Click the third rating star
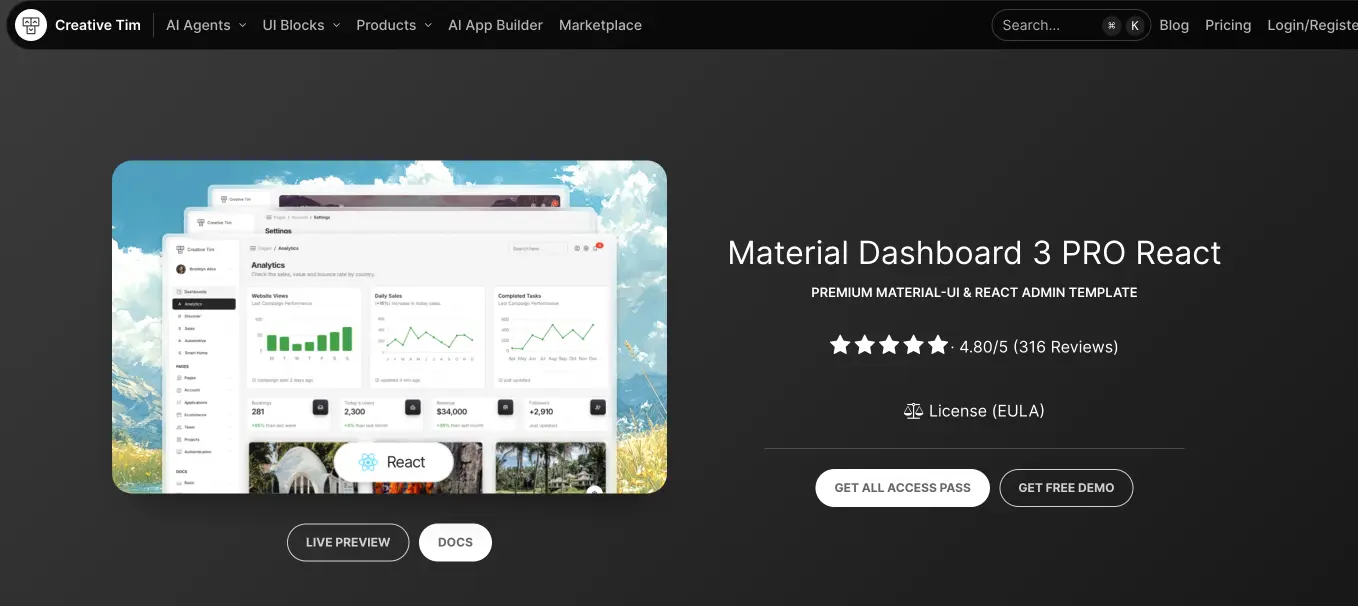The height and width of the screenshot is (606, 1358). [x=889, y=345]
